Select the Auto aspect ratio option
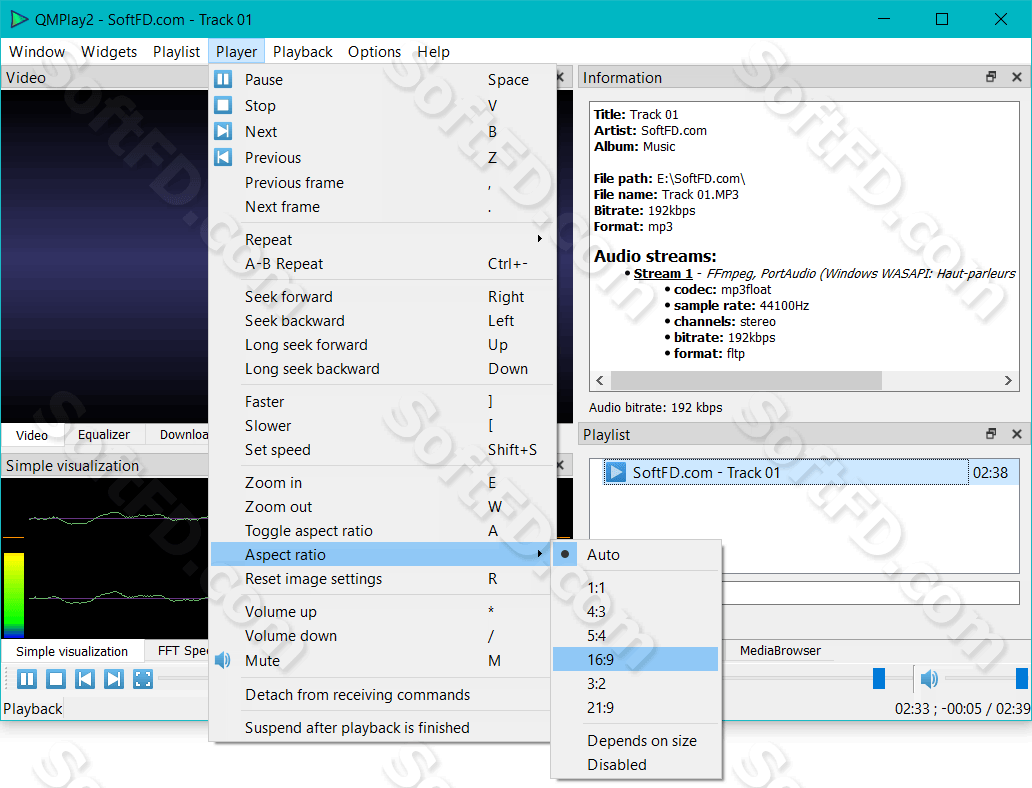Screen dimensions: 1032x788 636,555
